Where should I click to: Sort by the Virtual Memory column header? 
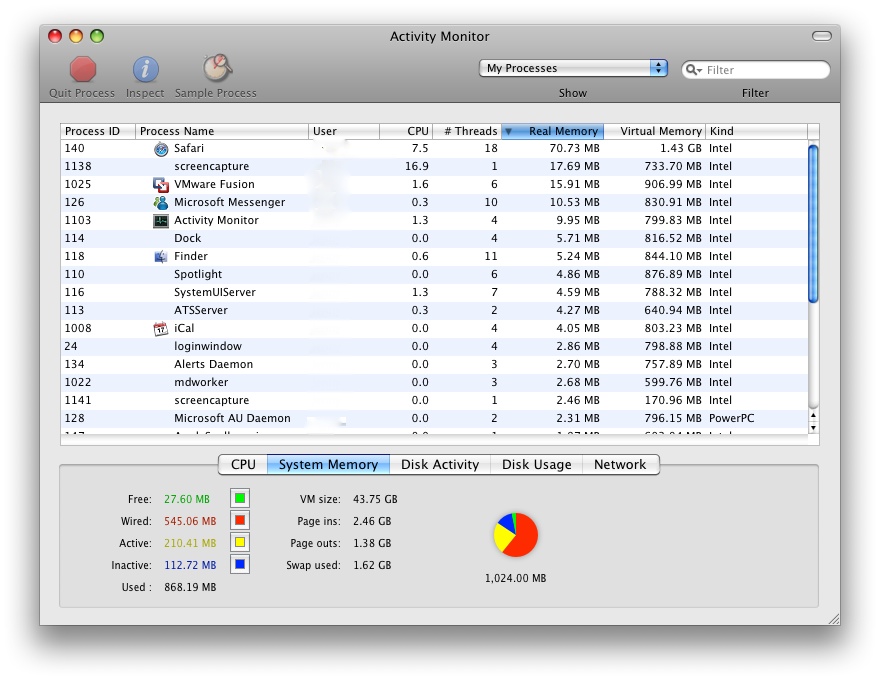[654, 131]
